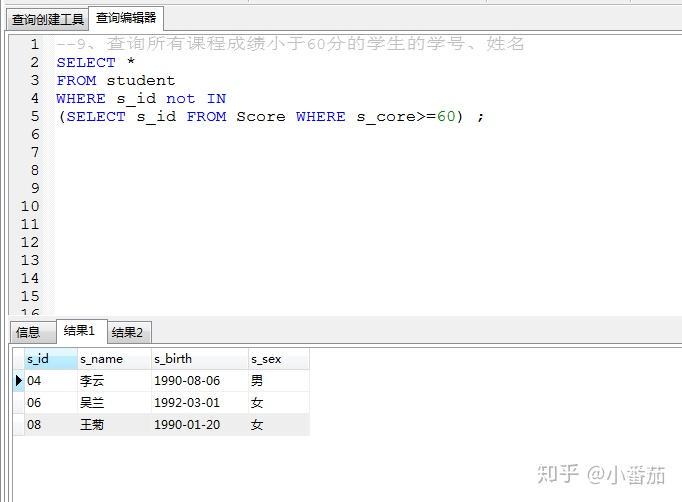Click the s_sex column header
The width and height of the screenshot is (682, 502).
(x=278, y=359)
